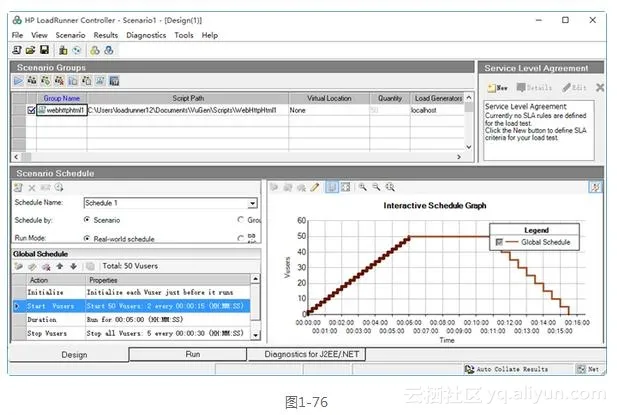
Task: Click the zoom in magnifier on graph toolbar
Action: click(x=363, y=187)
